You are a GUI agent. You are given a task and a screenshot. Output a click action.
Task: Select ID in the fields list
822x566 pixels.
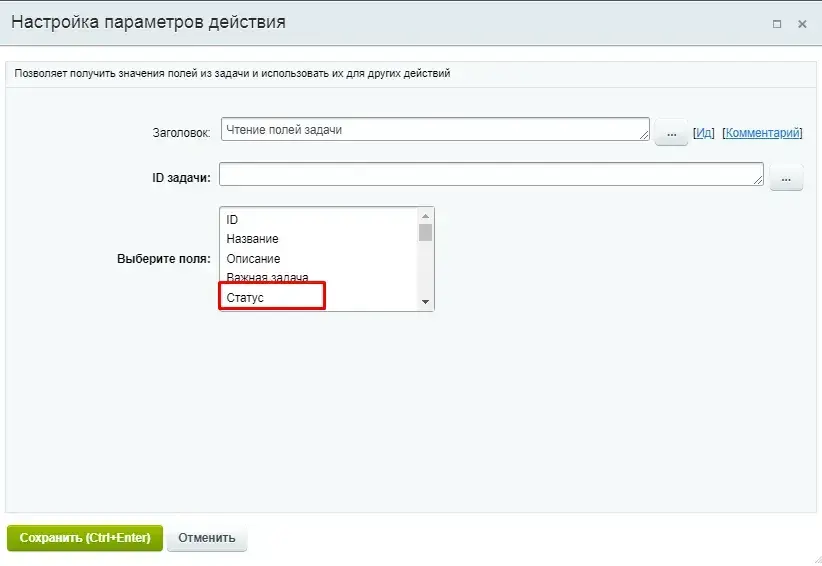[319, 220]
